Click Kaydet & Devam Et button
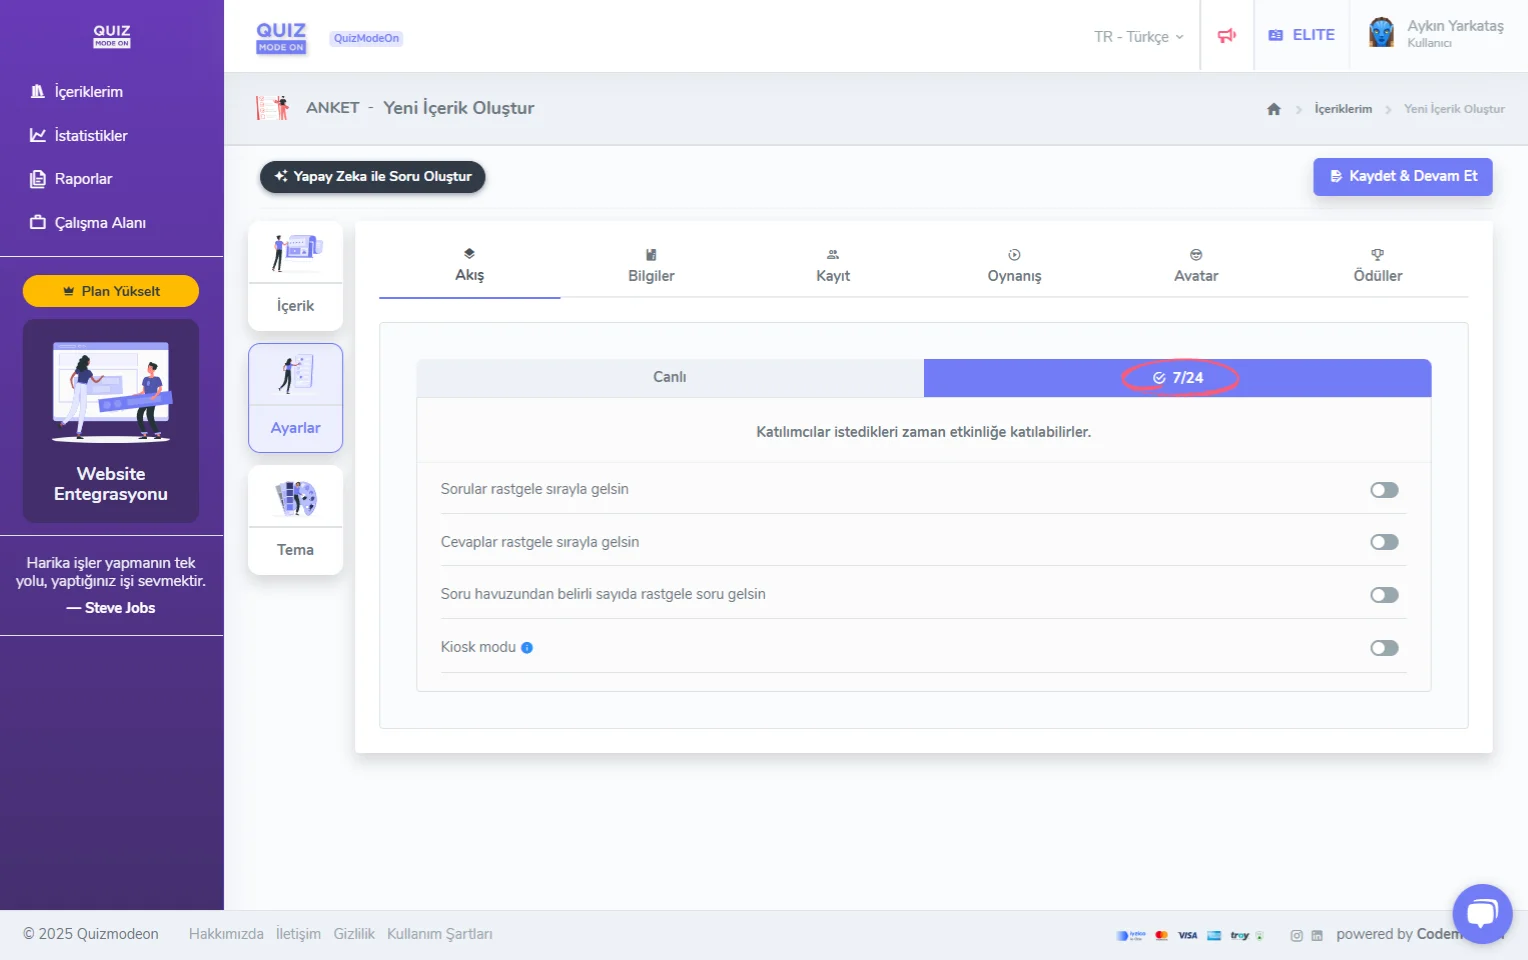 (1402, 176)
